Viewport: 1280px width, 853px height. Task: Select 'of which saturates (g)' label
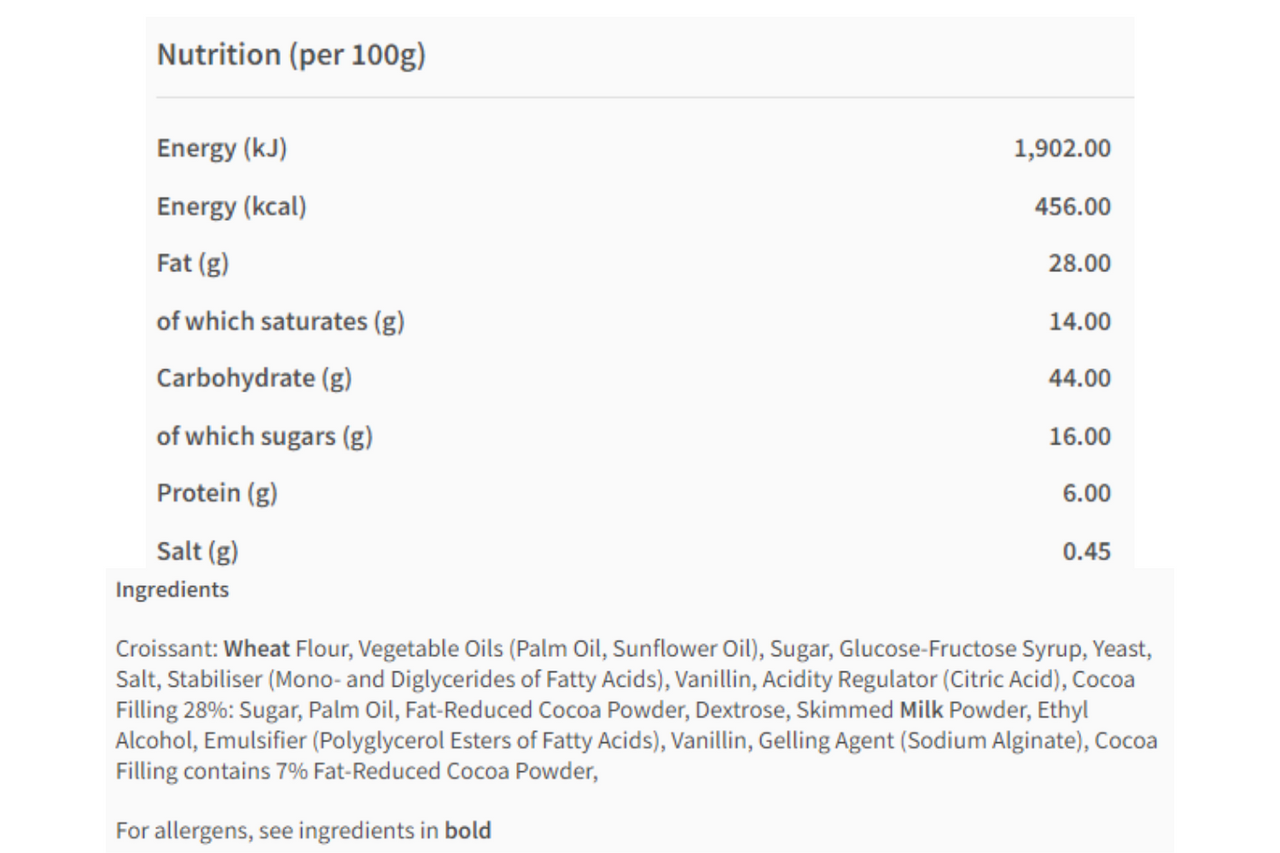pyautogui.click(x=280, y=322)
